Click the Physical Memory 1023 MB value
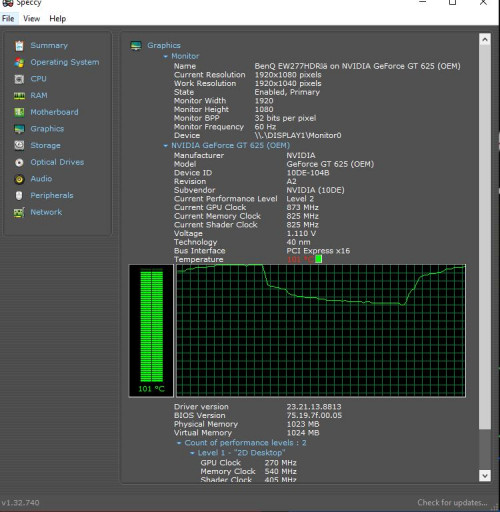Viewport: 500px width, 512px height. pos(303,424)
